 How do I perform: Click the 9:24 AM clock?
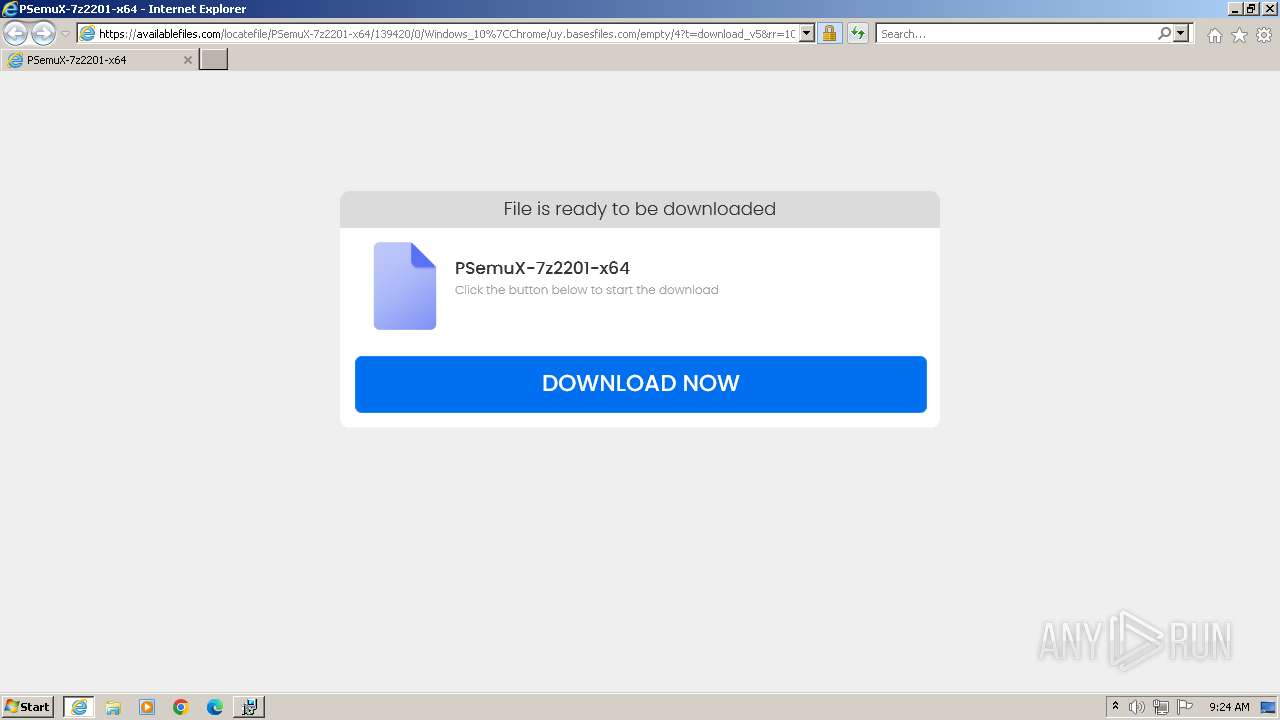click(1229, 707)
